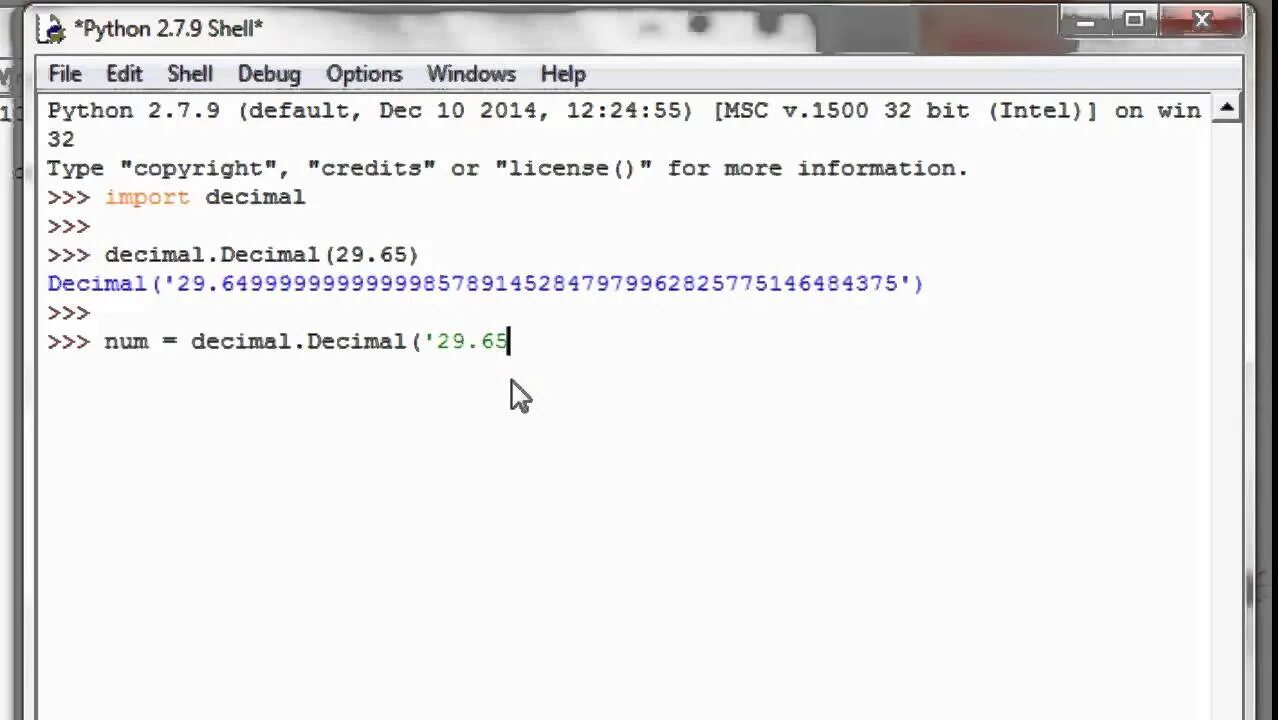Maximize the Python Shell window
The height and width of the screenshot is (720, 1278).
(x=1134, y=20)
